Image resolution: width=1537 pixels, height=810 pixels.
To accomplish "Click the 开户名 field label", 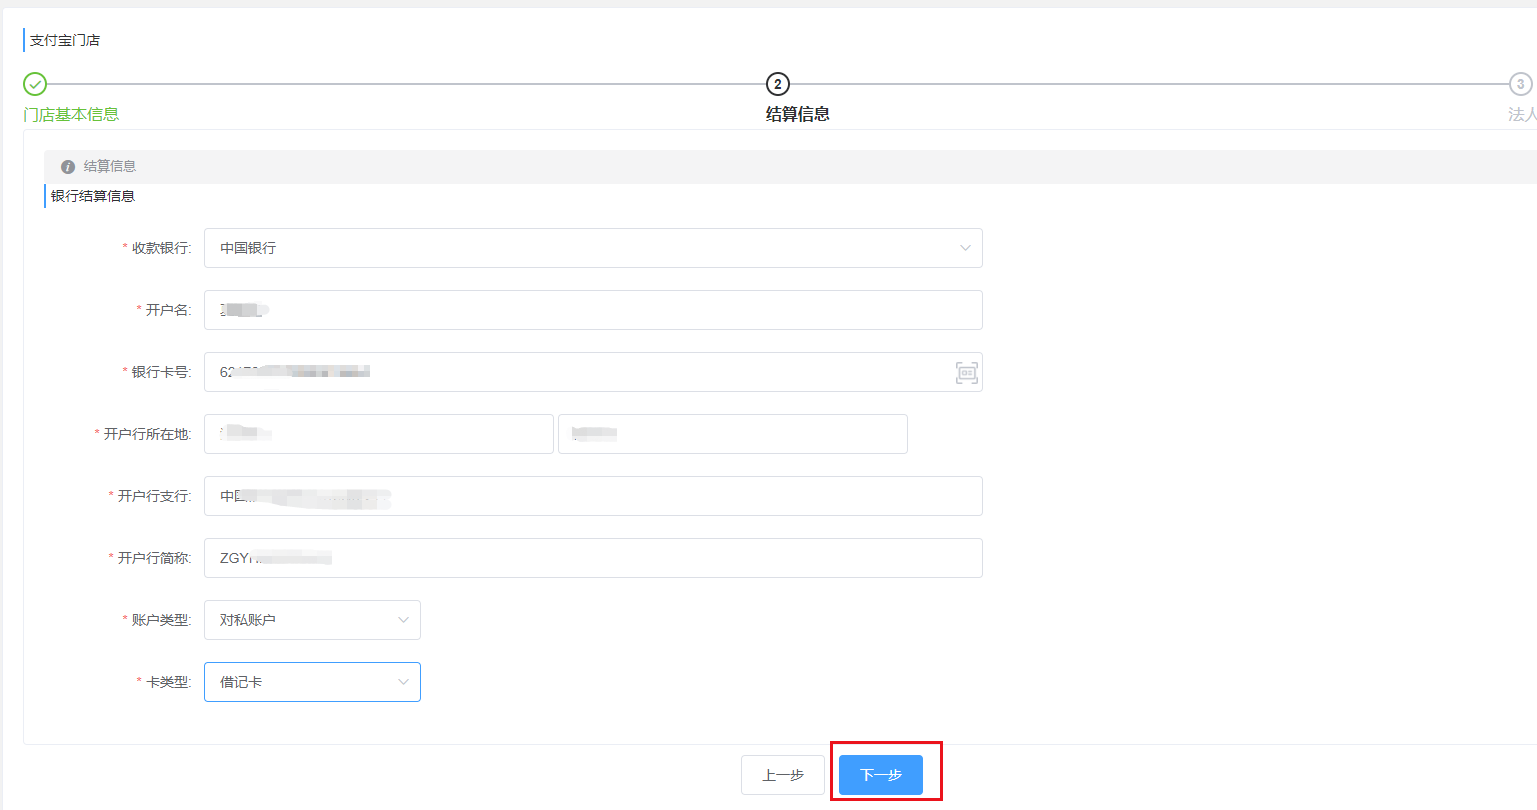I will pyautogui.click(x=168, y=310).
